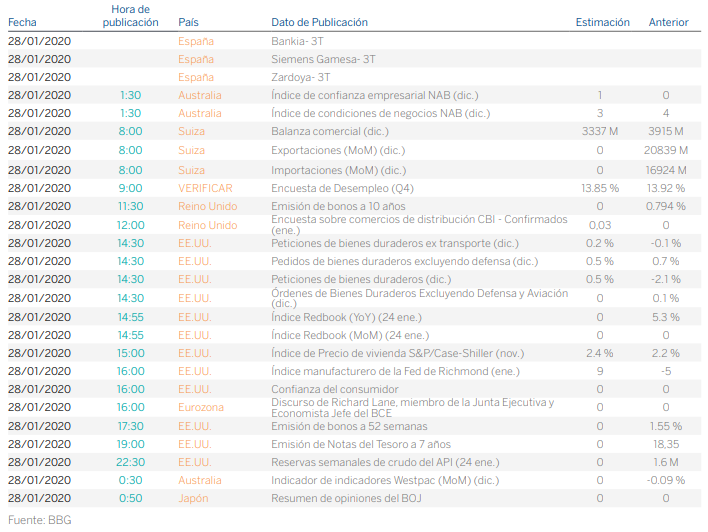Click the Eurozona country label
This screenshot has height=532, width=708.
202,407
